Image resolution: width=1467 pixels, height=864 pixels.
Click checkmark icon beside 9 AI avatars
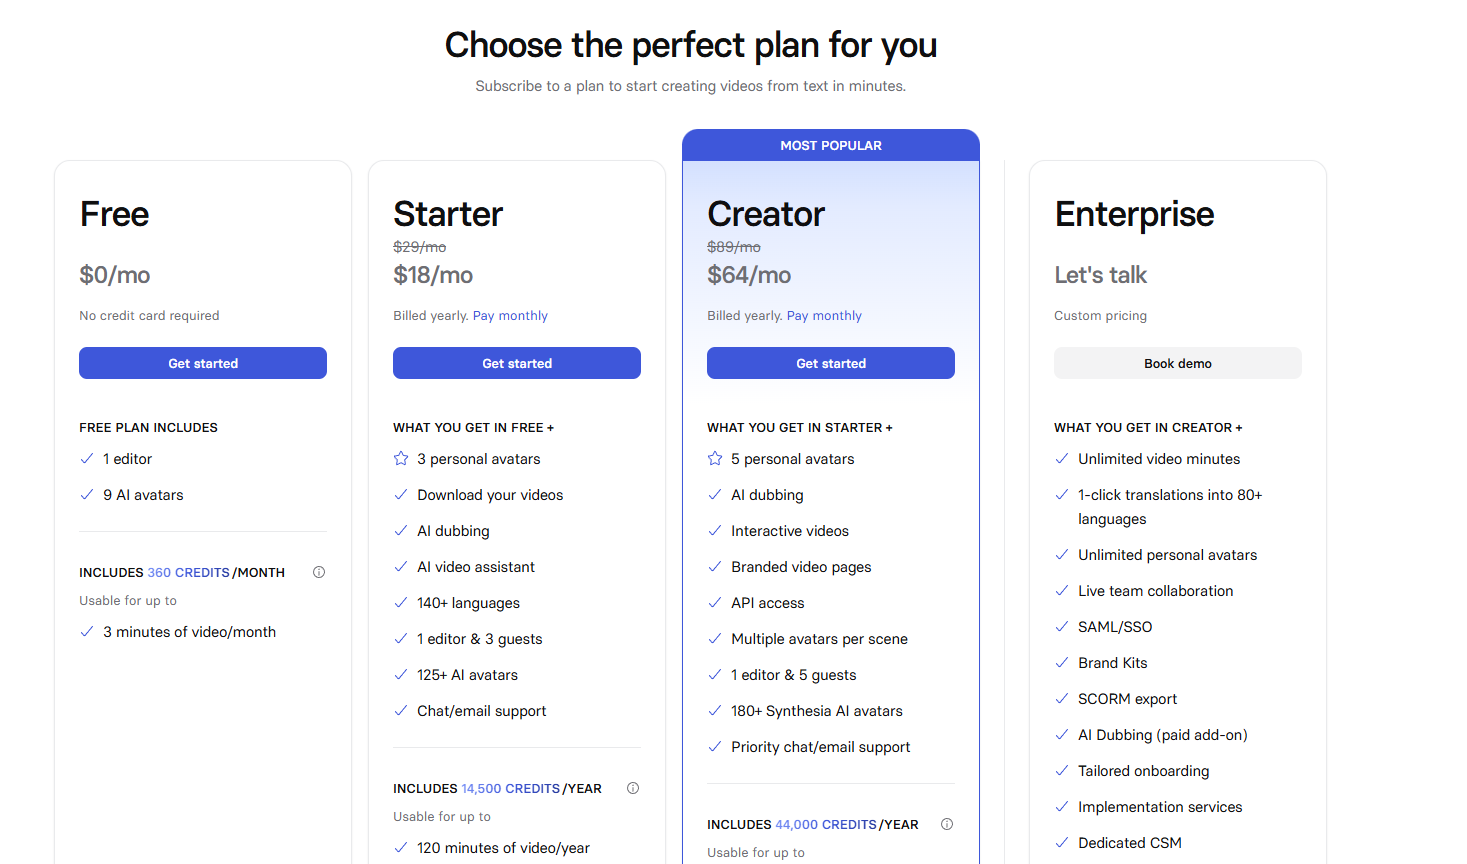click(x=87, y=495)
